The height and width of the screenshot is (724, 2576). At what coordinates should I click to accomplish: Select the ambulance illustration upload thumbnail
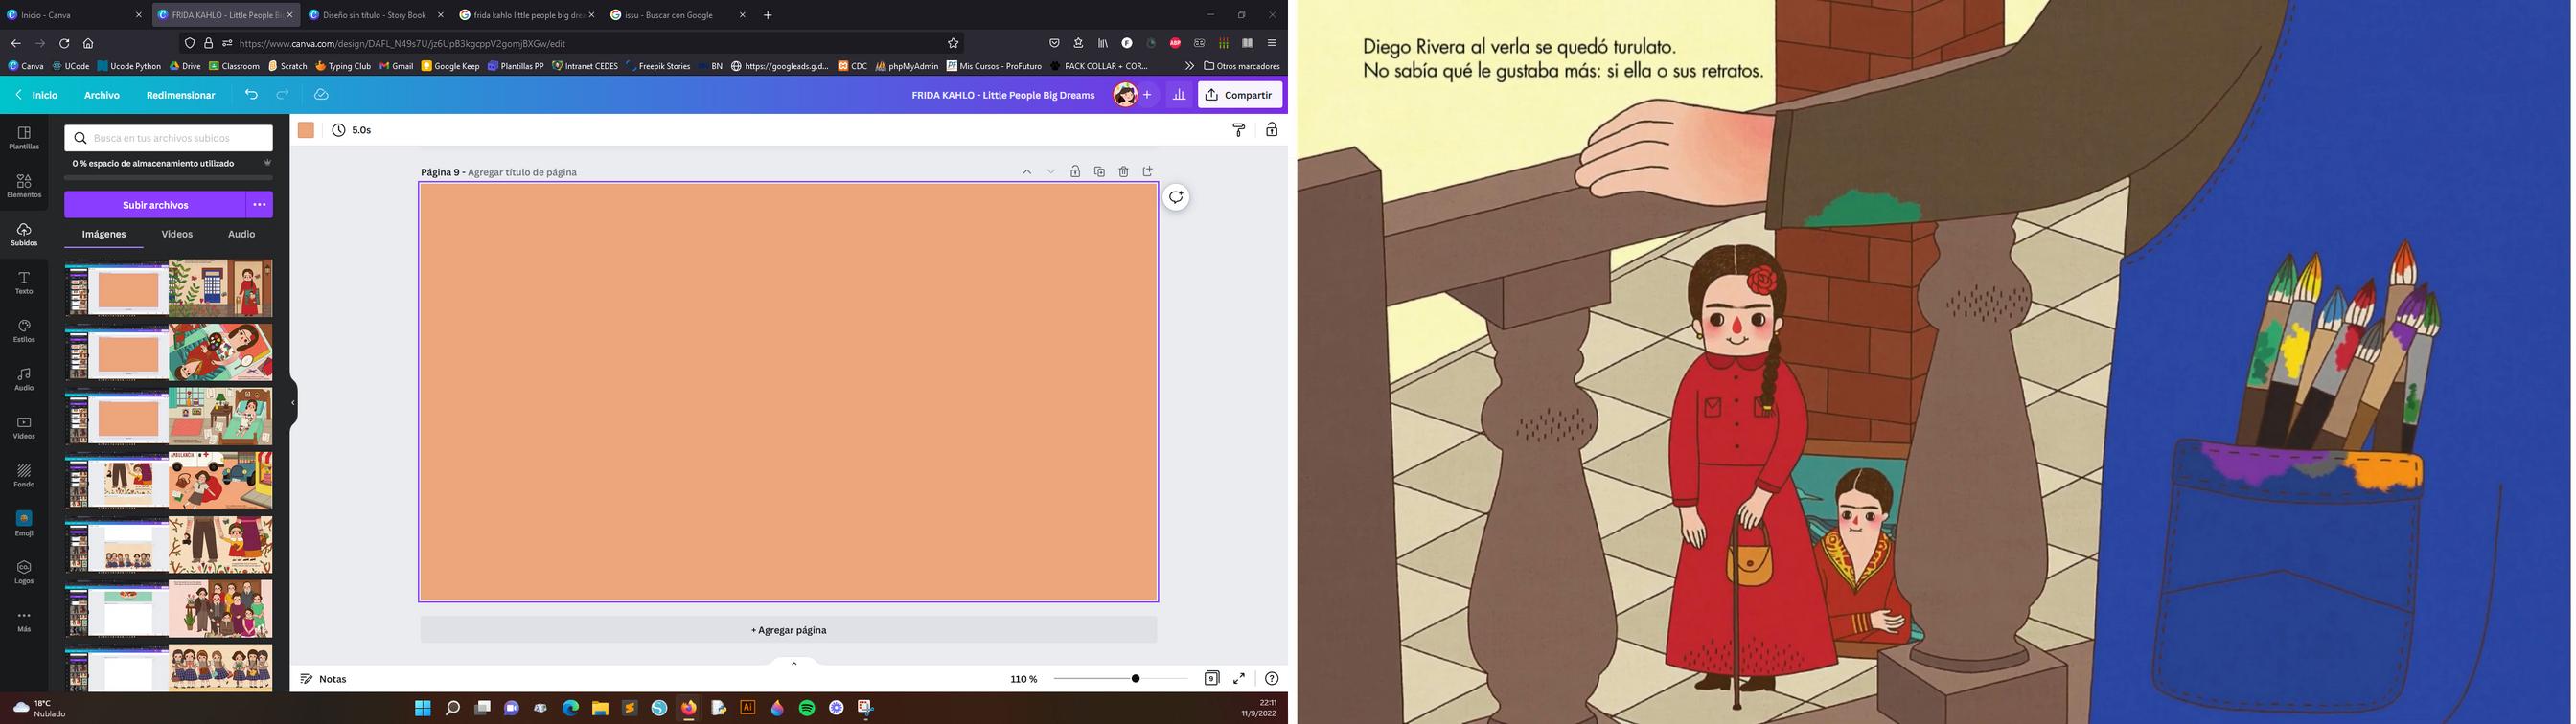point(221,480)
